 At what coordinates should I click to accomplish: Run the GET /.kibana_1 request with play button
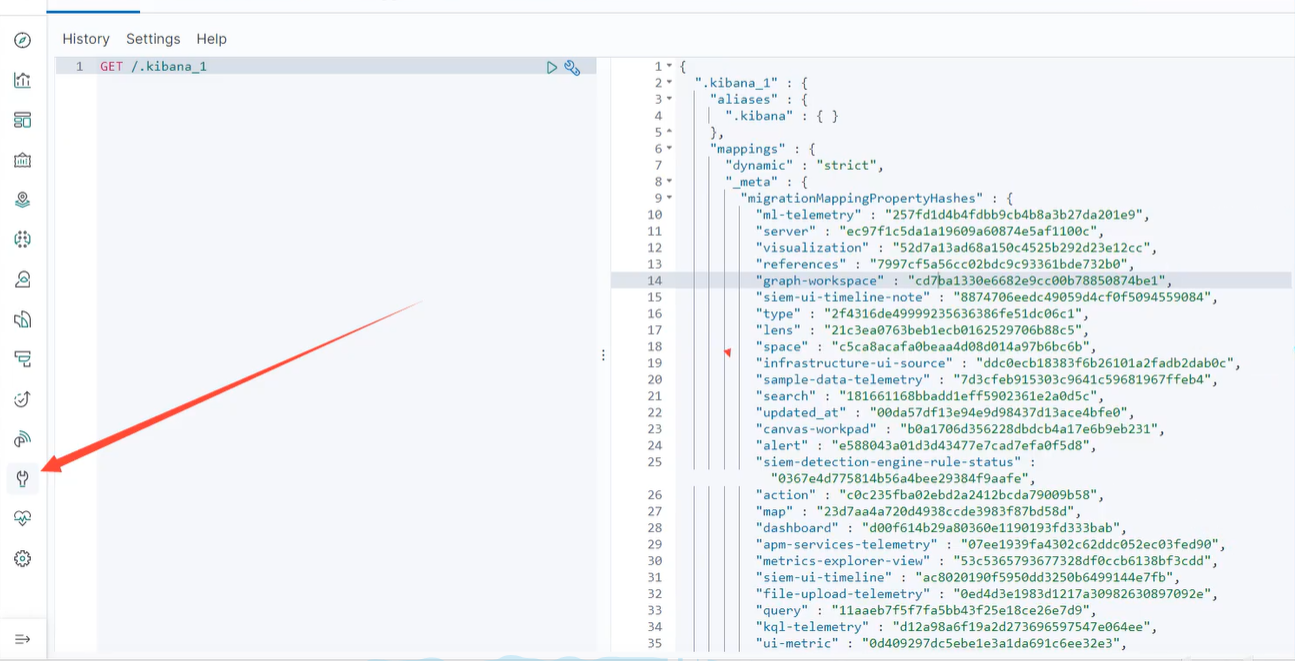coord(552,67)
